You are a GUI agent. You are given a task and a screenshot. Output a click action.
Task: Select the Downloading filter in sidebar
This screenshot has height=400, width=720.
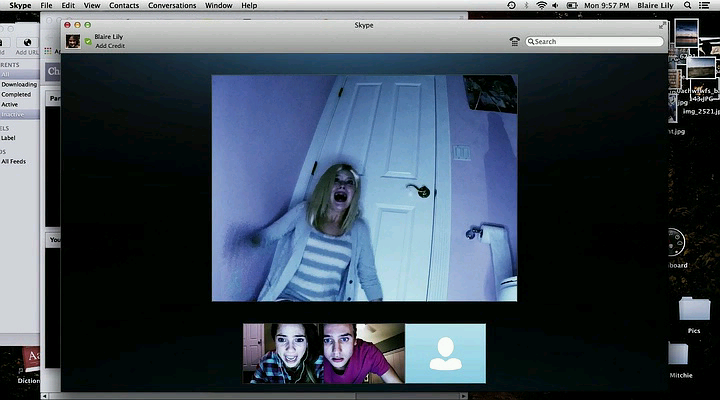(x=19, y=84)
